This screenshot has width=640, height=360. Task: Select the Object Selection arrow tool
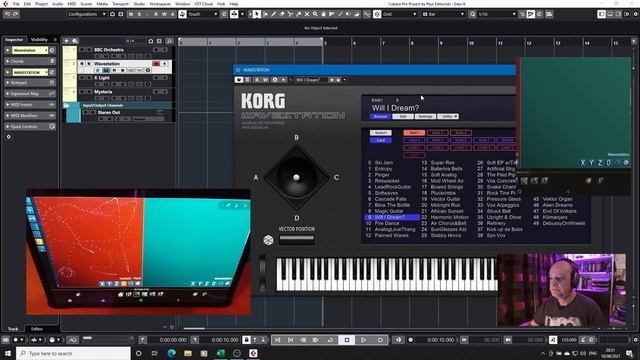256,14
